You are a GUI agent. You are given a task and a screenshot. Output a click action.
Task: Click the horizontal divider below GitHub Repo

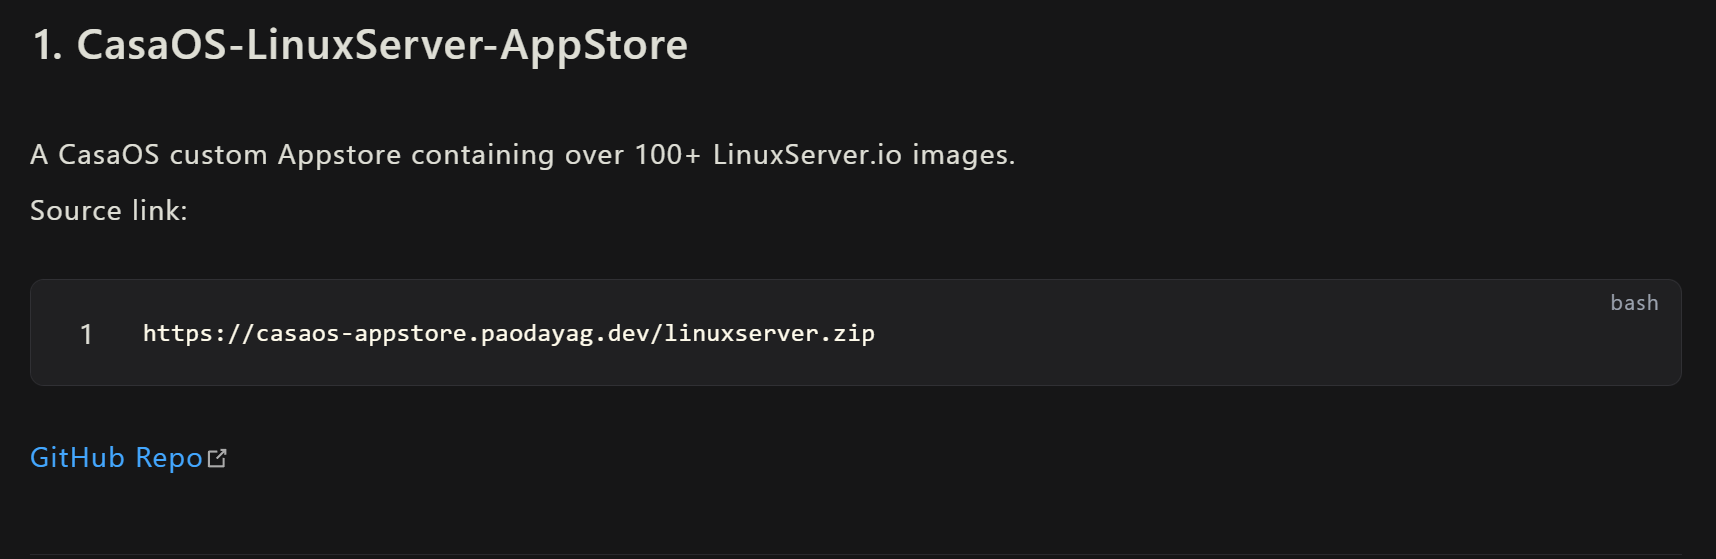pyautogui.click(x=858, y=555)
